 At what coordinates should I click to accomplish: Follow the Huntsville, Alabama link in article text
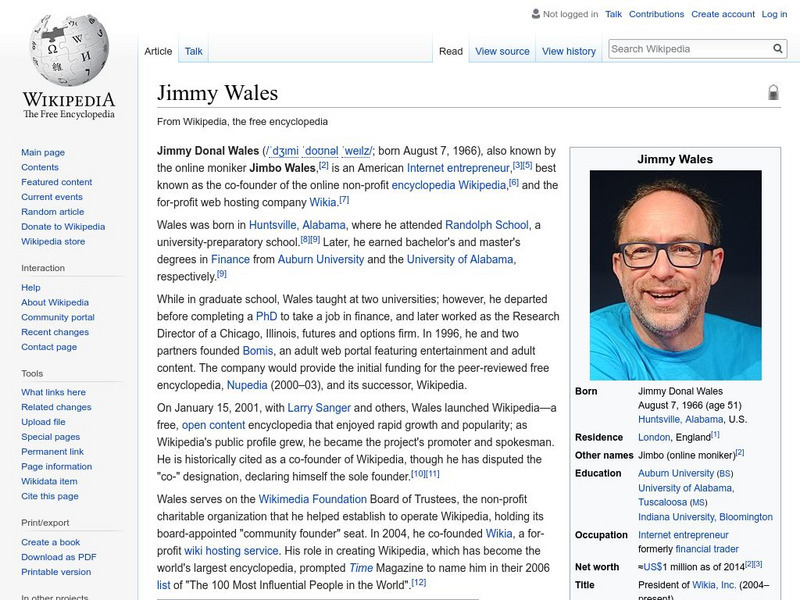tap(297, 225)
